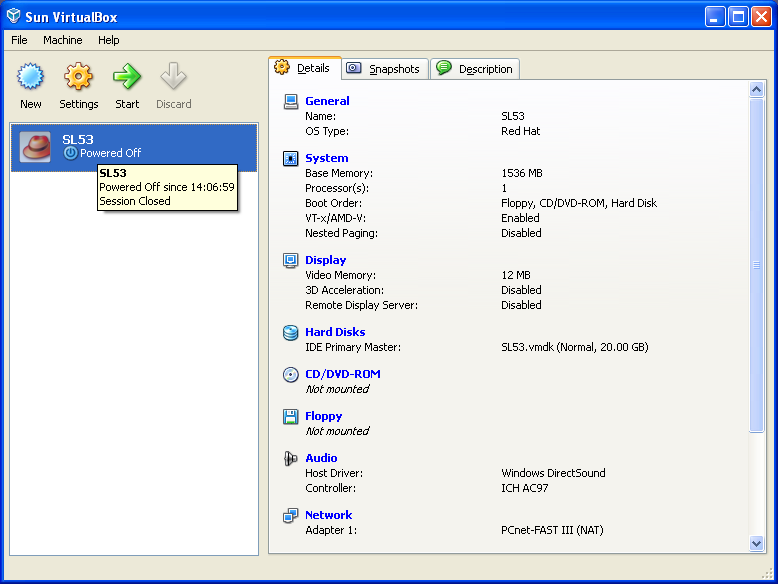Click the General section computer icon
778x584 pixels.
(x=291, y=101)
